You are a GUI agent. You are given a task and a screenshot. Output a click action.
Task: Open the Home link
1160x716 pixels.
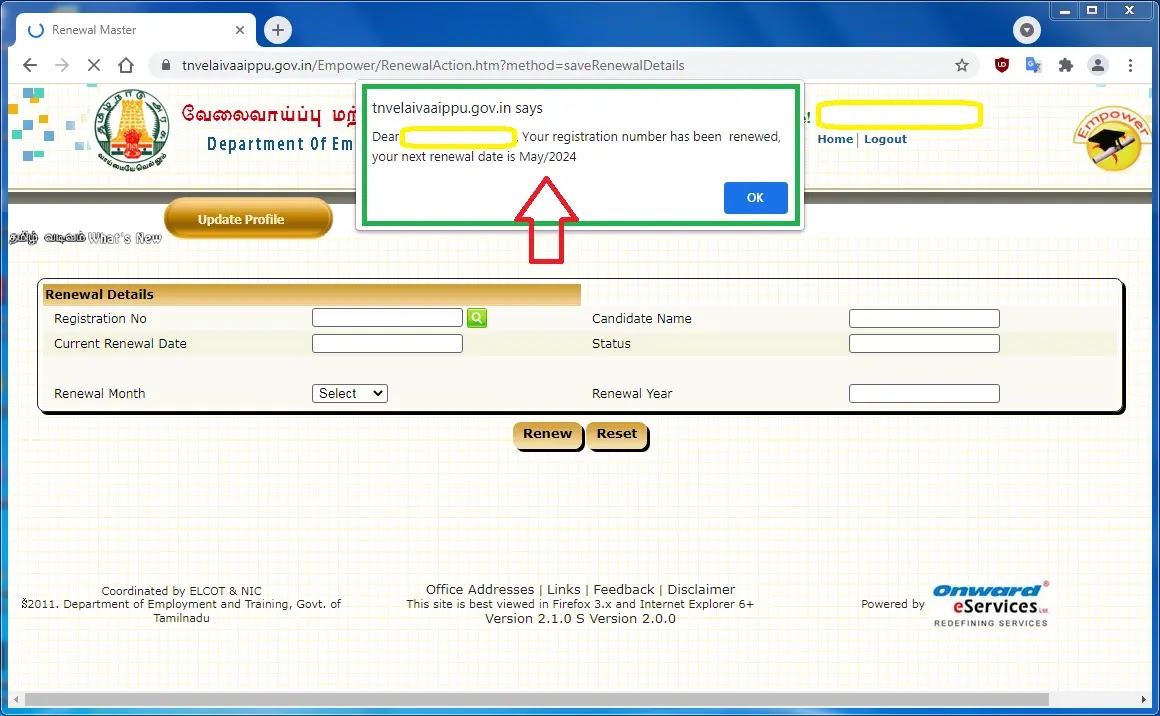click(x=835, y=139)
